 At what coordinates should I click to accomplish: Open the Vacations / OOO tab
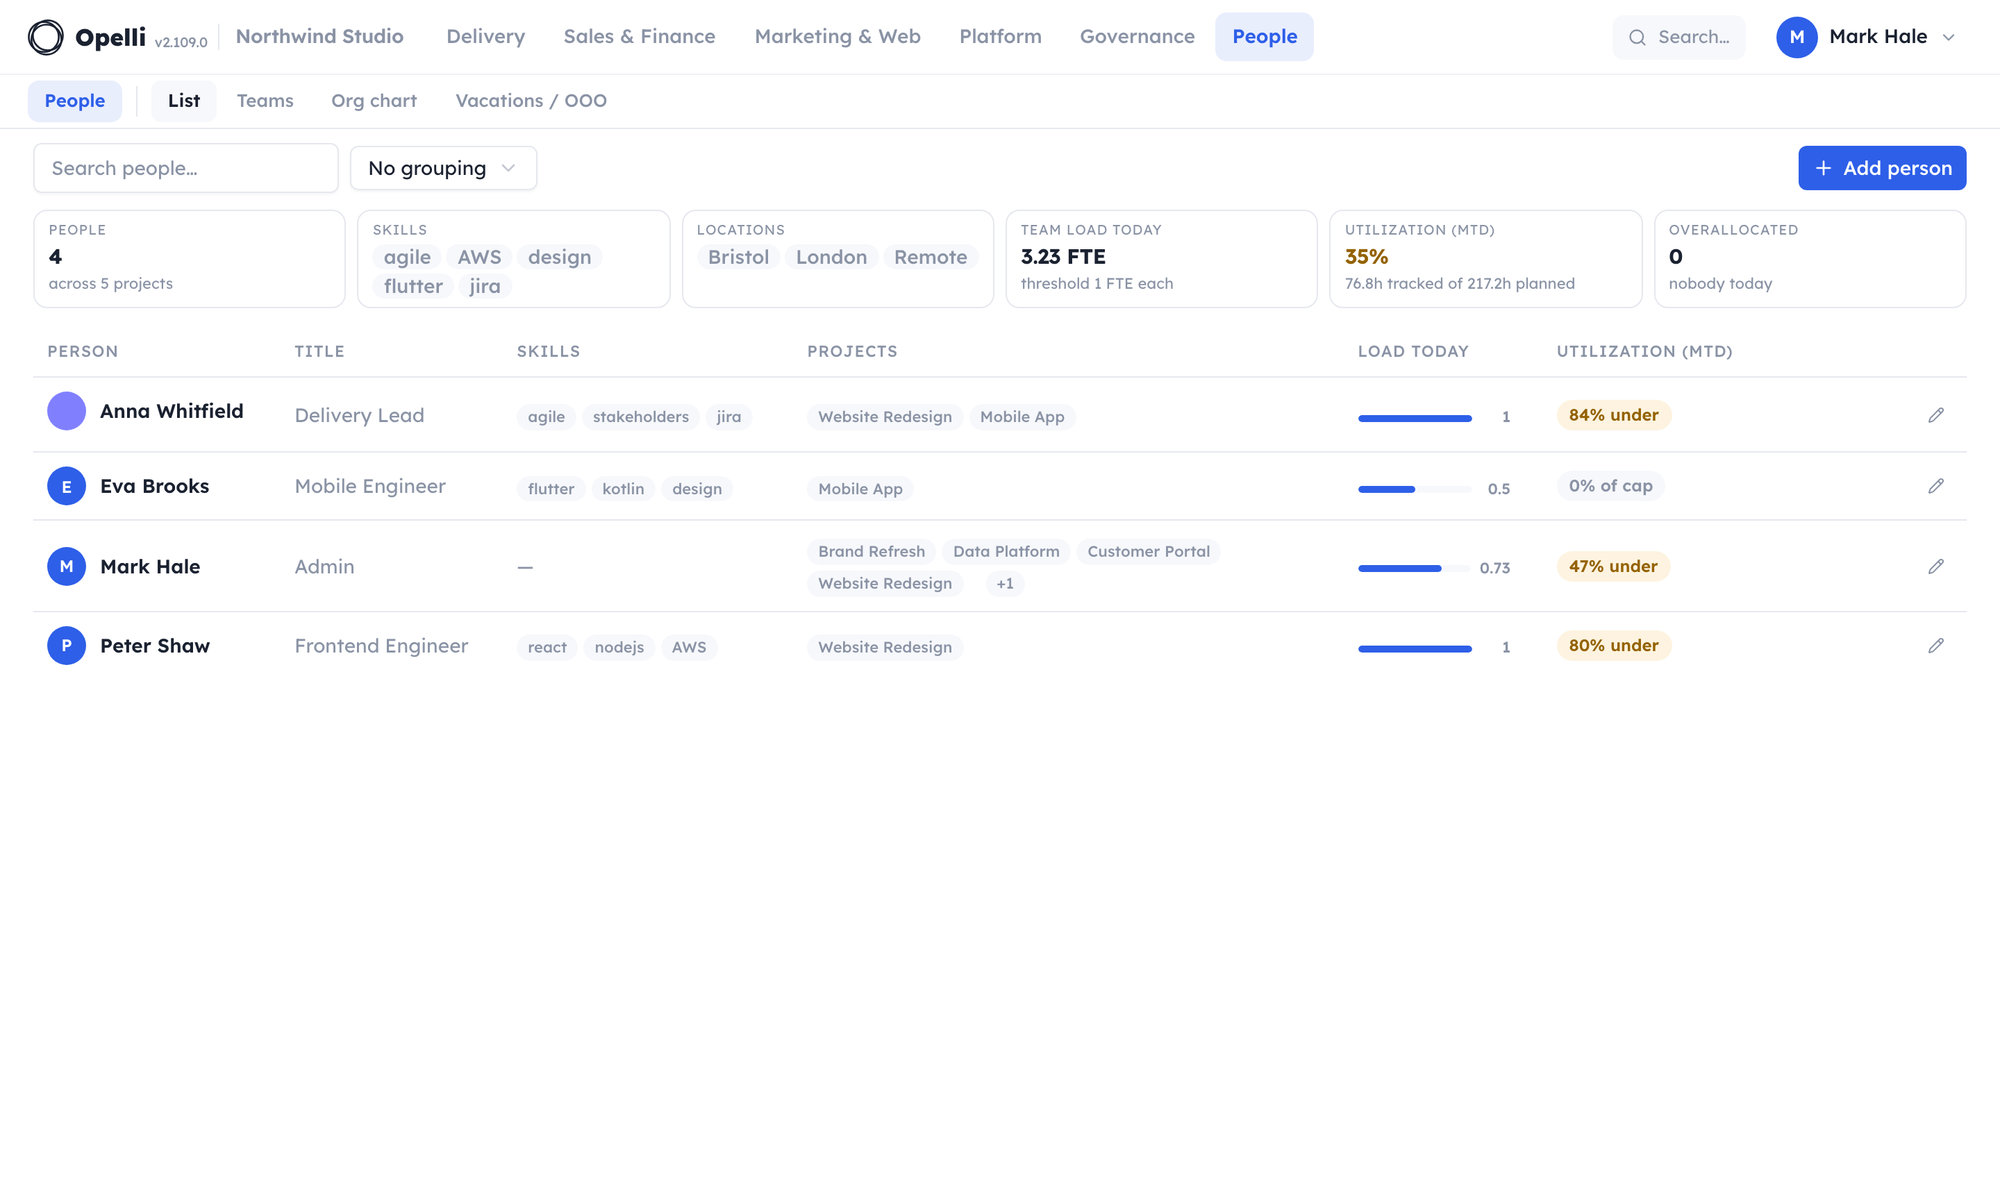[531, 101]
